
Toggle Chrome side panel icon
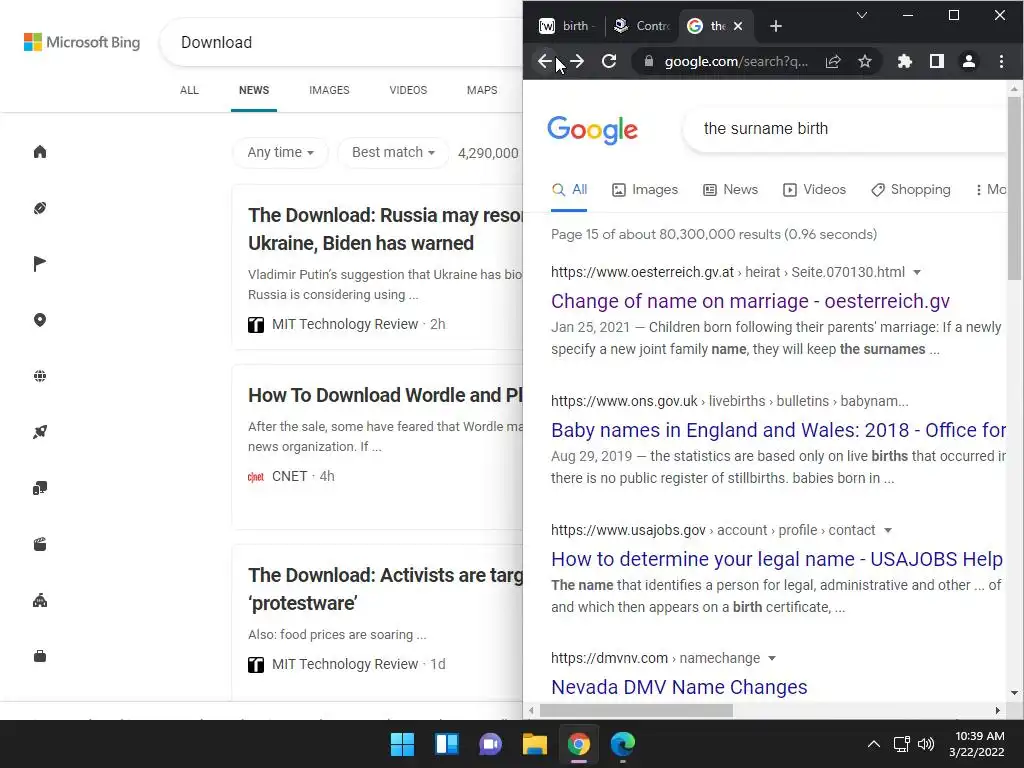click(936, 61)
